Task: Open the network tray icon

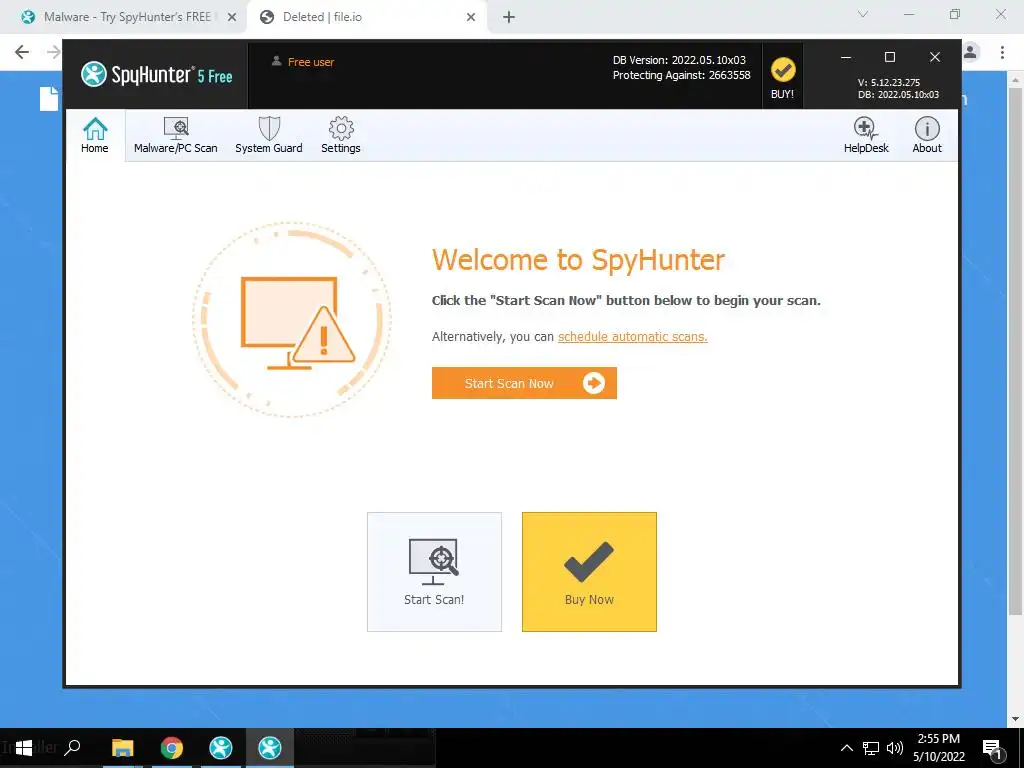Action: click(x=871, y=748)
